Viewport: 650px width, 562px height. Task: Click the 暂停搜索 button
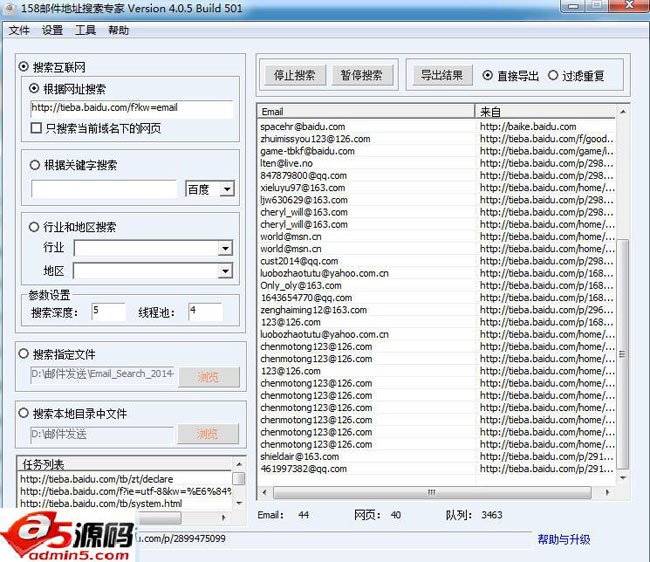[361, 75]
